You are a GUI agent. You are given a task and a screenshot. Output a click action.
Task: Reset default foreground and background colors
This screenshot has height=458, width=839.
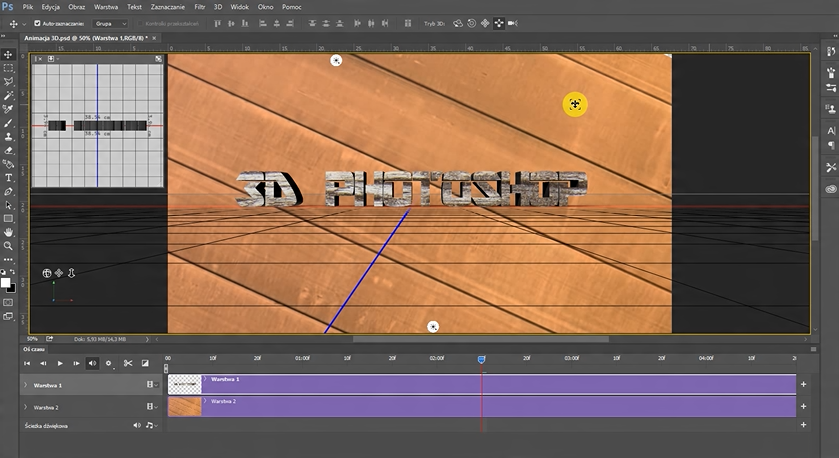tap(3, 272)
